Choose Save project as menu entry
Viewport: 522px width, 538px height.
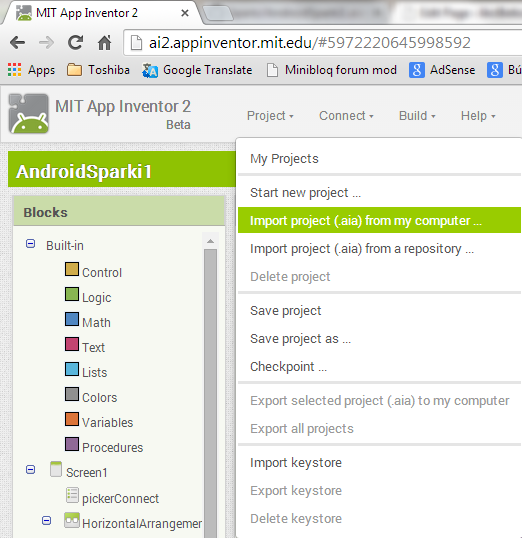[379, 339]
